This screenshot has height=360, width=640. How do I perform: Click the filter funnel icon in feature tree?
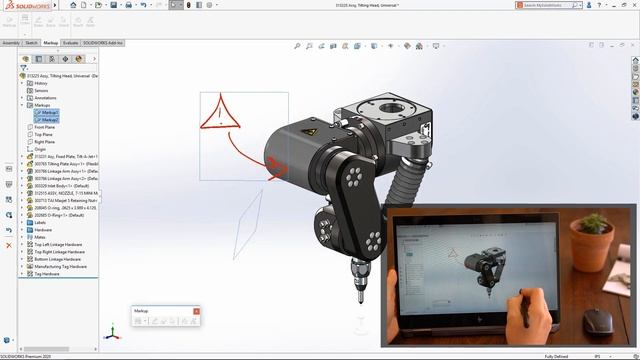[23, 68]
